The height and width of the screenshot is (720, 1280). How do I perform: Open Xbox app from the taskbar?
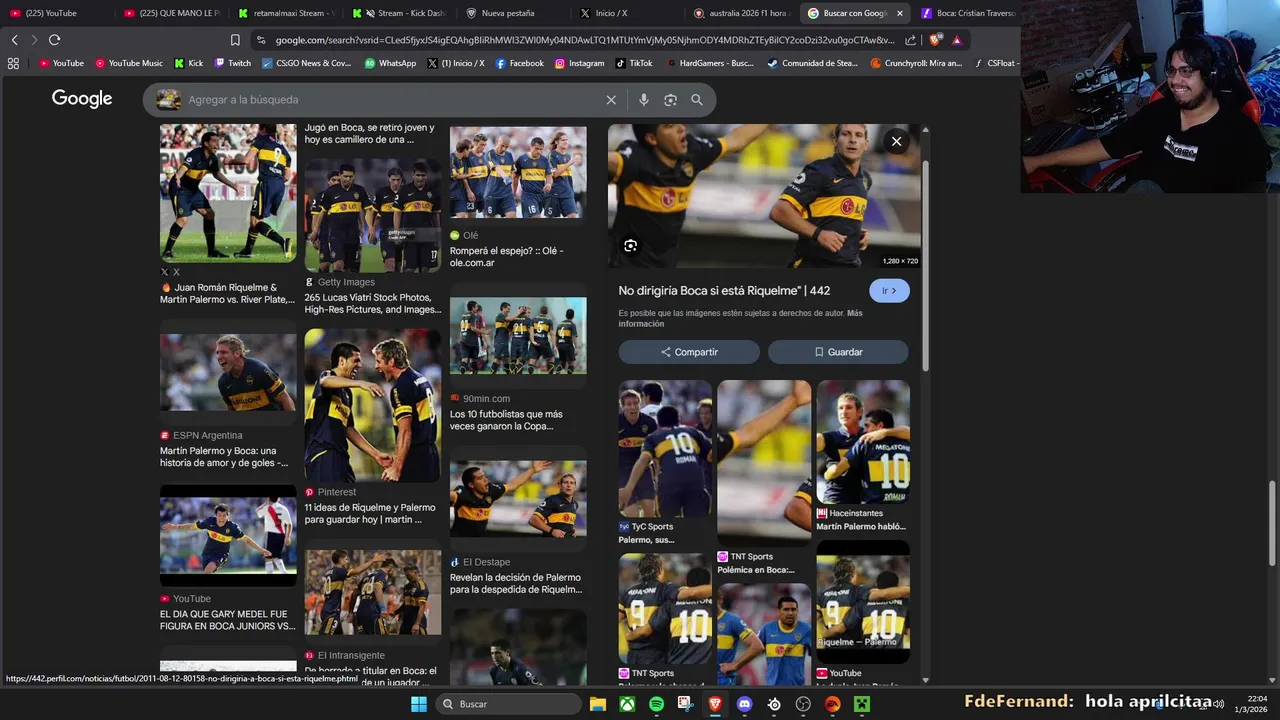point(627,704)
